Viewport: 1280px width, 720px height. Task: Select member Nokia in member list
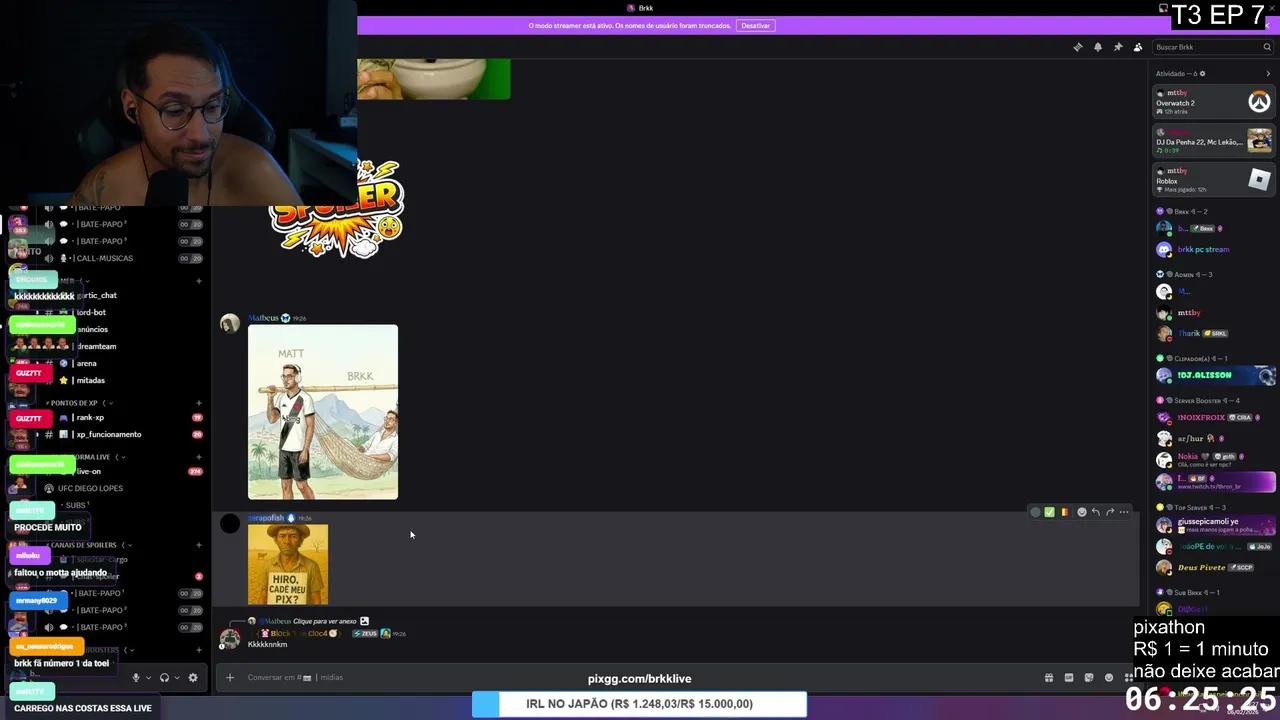pos(1214,460)
